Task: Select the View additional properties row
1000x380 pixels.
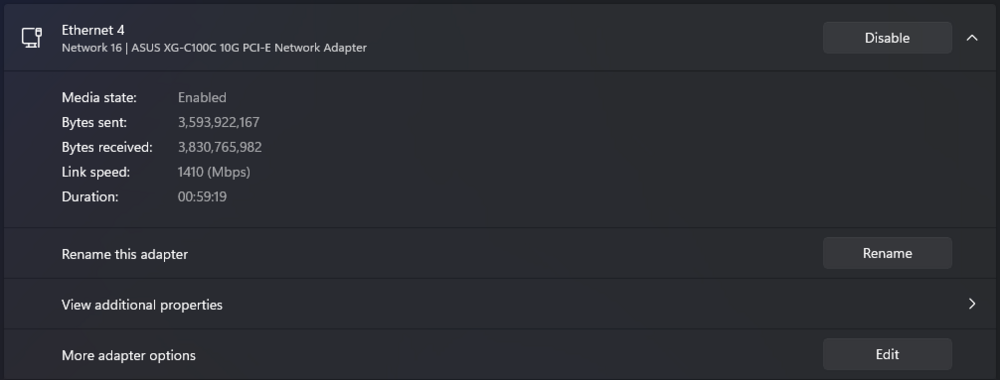Action: [500, 304]
